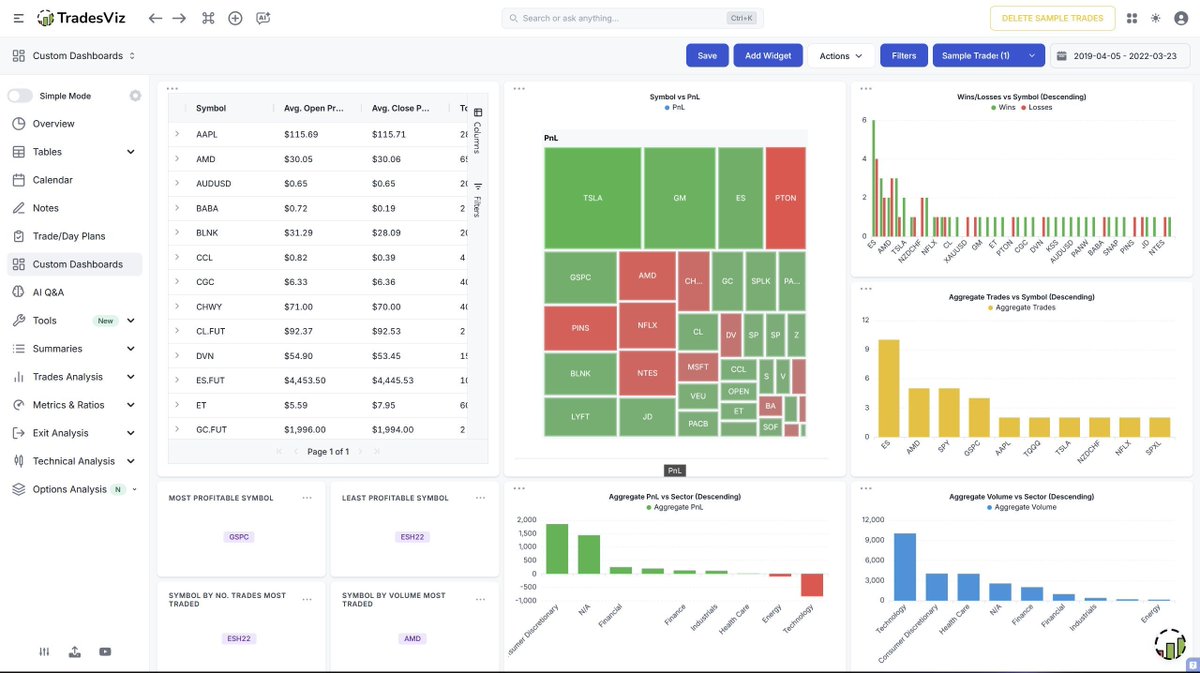Focus the Search or ask anything field
The width and height of the screenshot is (1200, 673).
coord(633,18)
